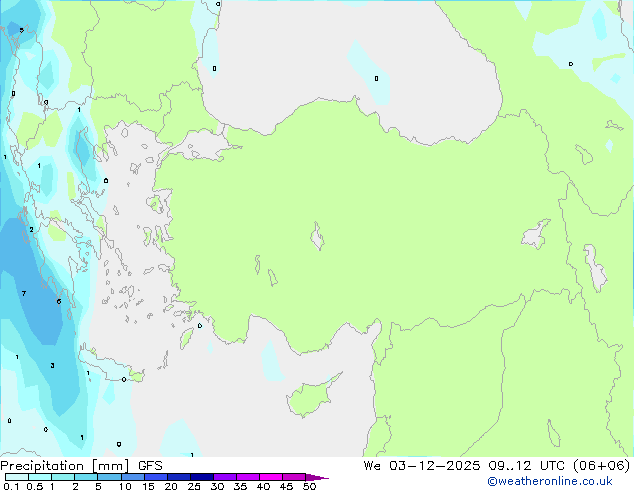
Task: Click the '35' legend scale label
Action: [x=240, y=486]
